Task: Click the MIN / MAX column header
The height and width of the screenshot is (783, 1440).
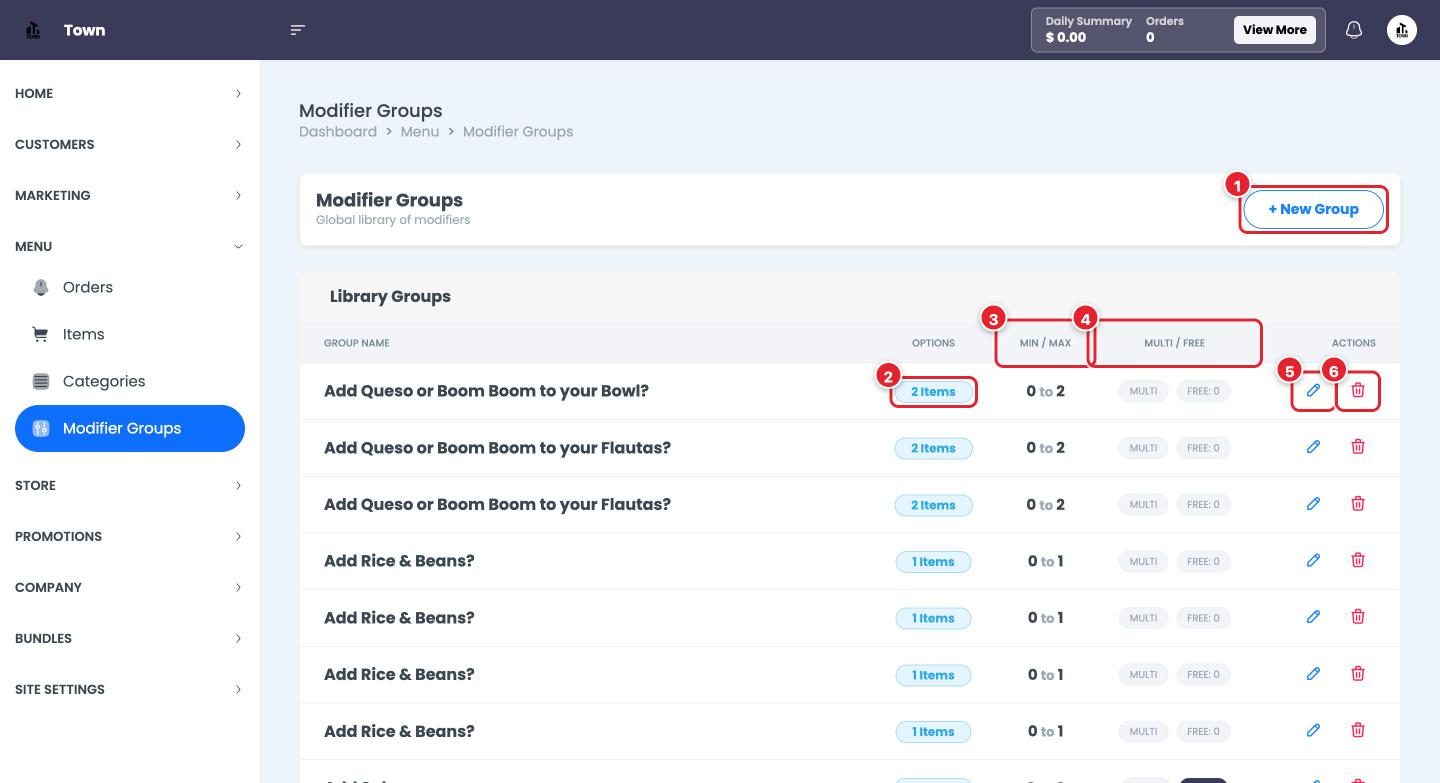Action: tap(1045, 343)
